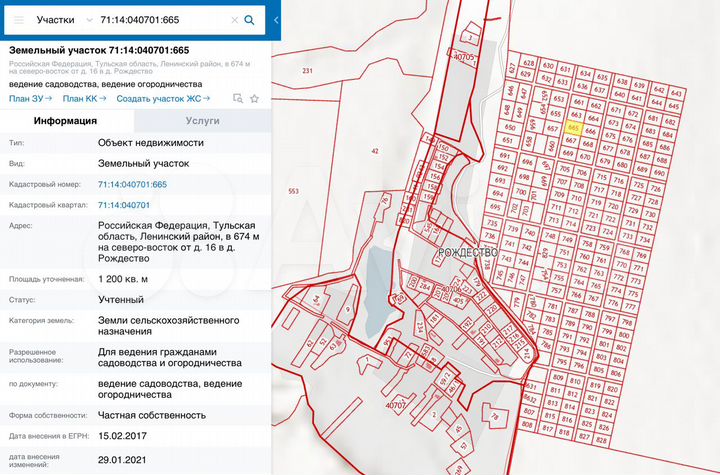Follow cadastral quarter link 71:14:040701
Screen dimensions: 720x475
coord(124,205)
